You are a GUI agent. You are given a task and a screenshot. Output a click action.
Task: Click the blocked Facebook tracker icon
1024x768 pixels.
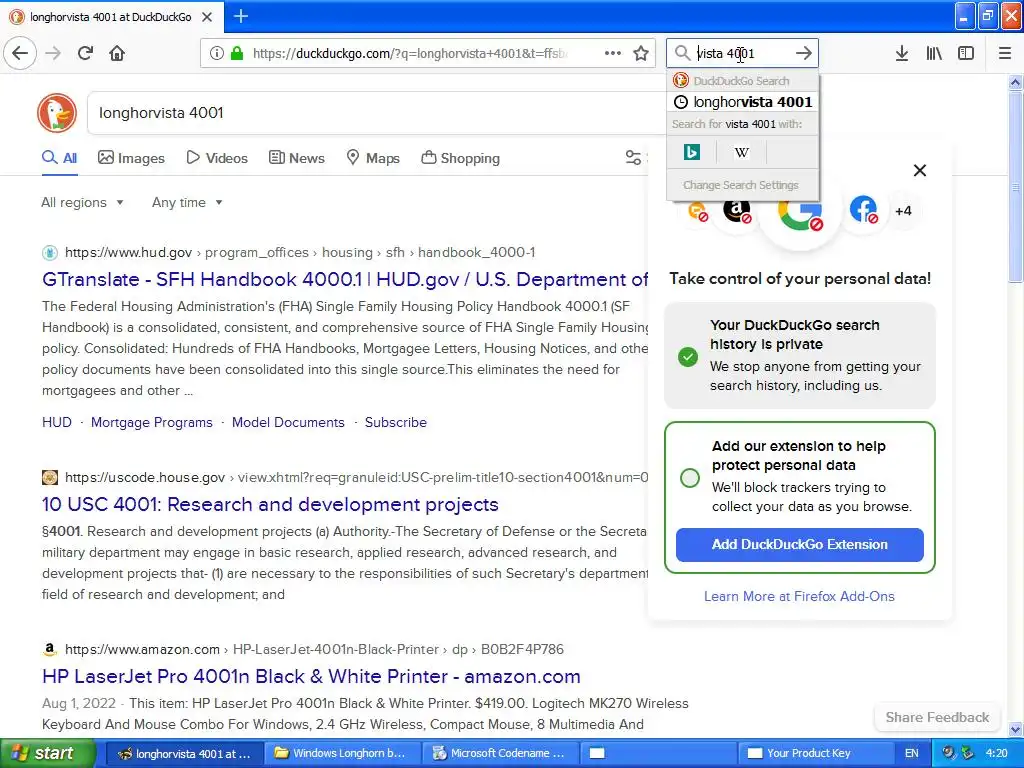[863, 210]
